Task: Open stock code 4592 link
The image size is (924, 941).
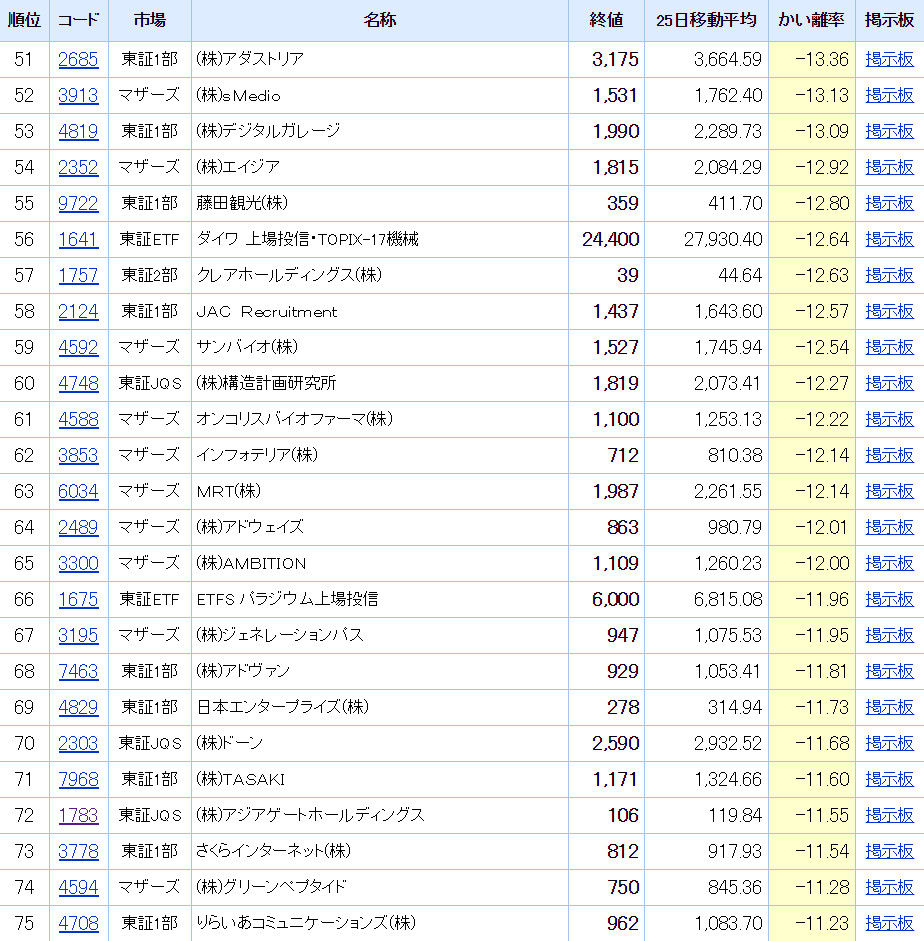Action: 78,347
